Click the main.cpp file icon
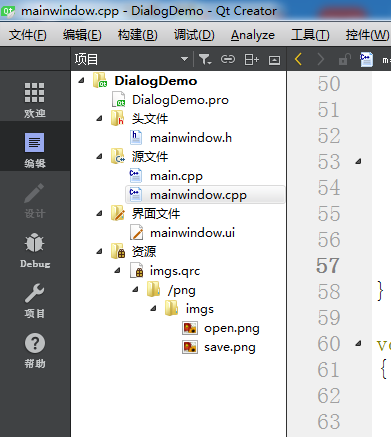 (x=136, y=175)
